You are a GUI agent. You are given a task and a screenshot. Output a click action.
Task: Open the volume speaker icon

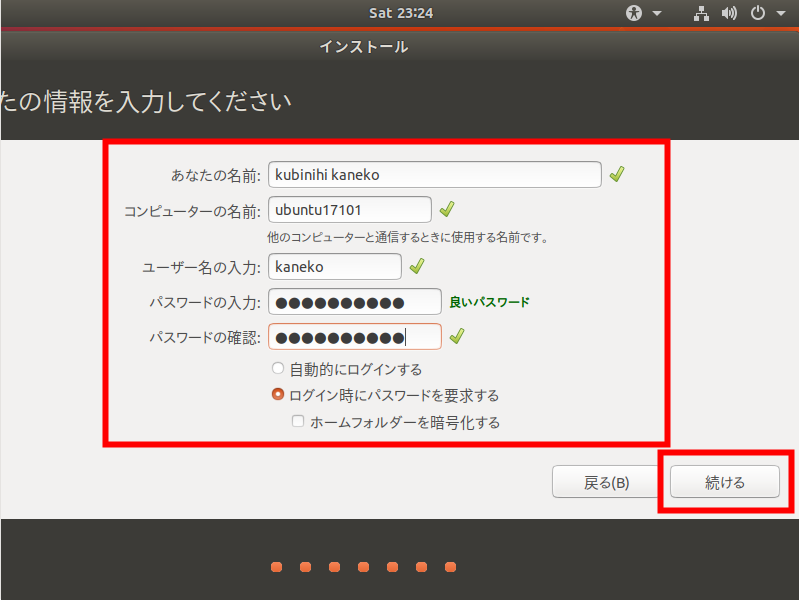point(729,13)
